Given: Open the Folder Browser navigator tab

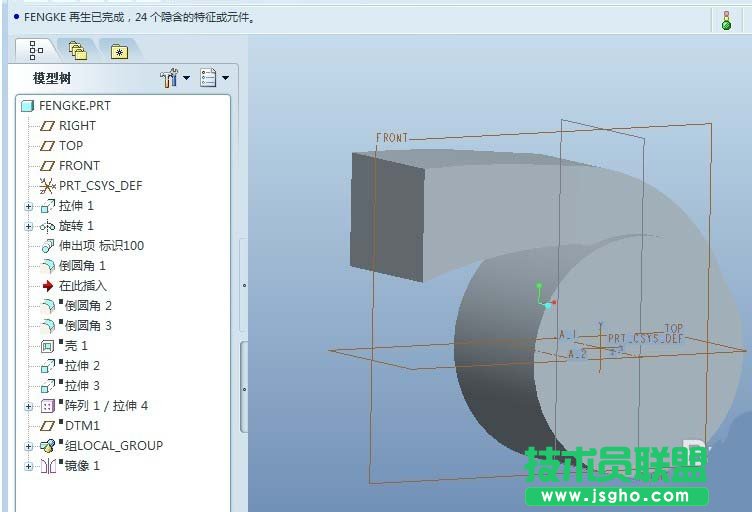Looking at the screenshot, I should click(78, 51).
